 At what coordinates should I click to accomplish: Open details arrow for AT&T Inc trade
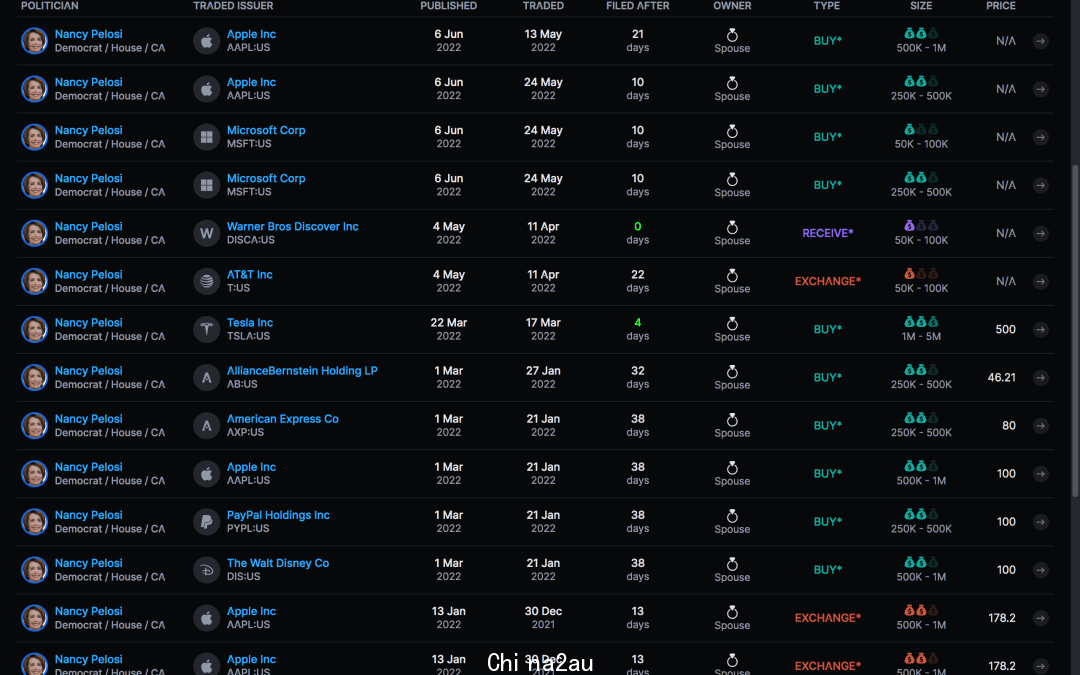pos(1040,282)
